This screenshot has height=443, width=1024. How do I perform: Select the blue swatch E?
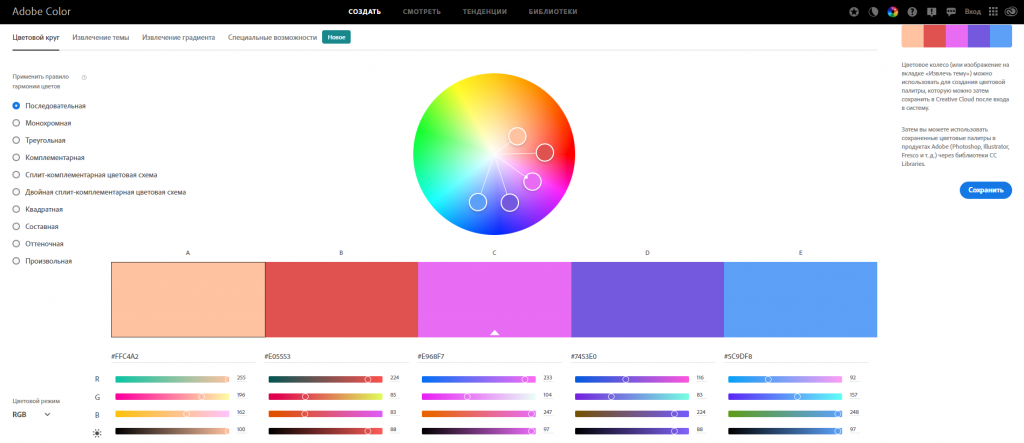[x=801, y=300]
